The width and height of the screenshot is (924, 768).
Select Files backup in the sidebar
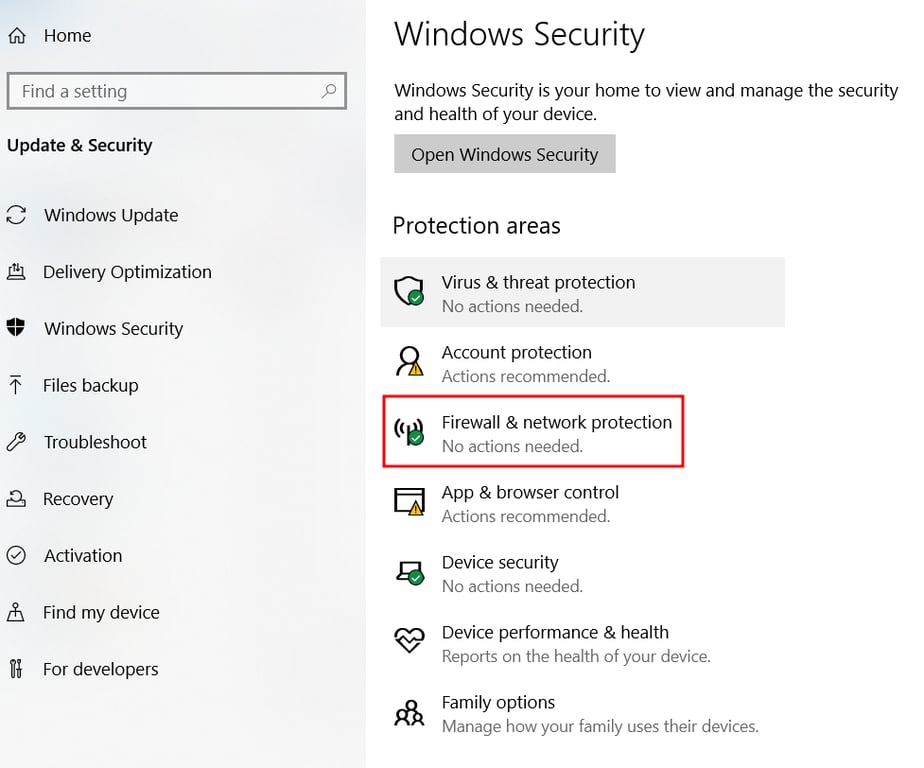[91, 385]
